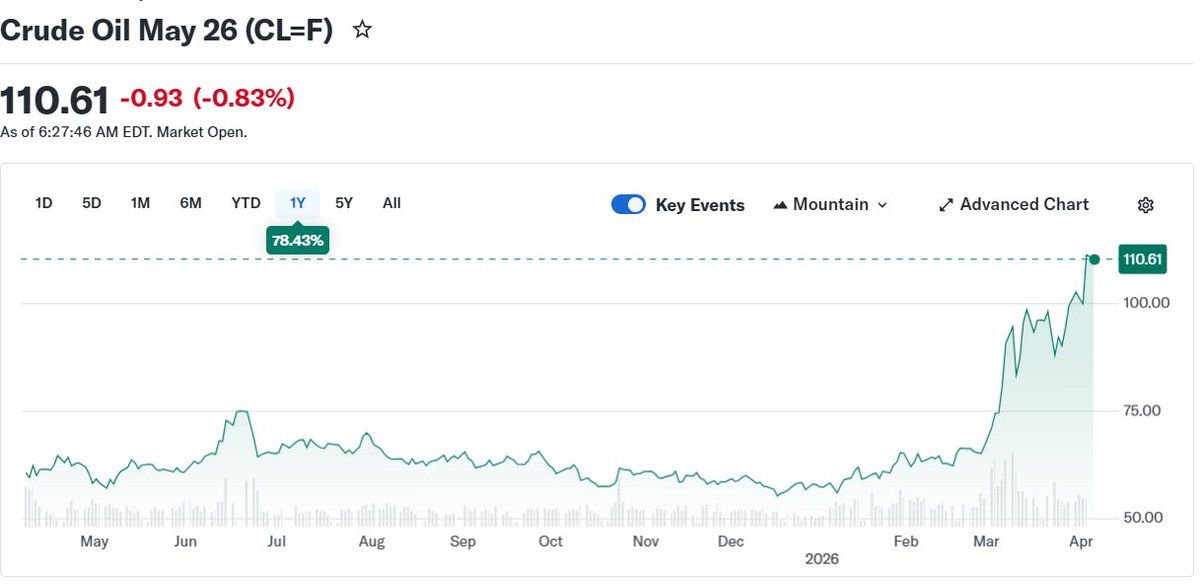Open the Advanced Chart link

[1024, 204]
